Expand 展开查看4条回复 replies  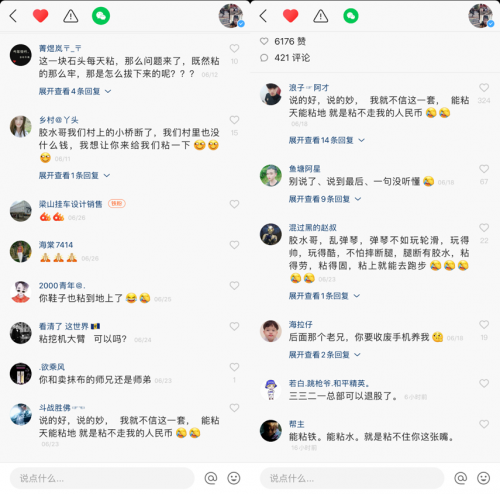coord(75,91)
